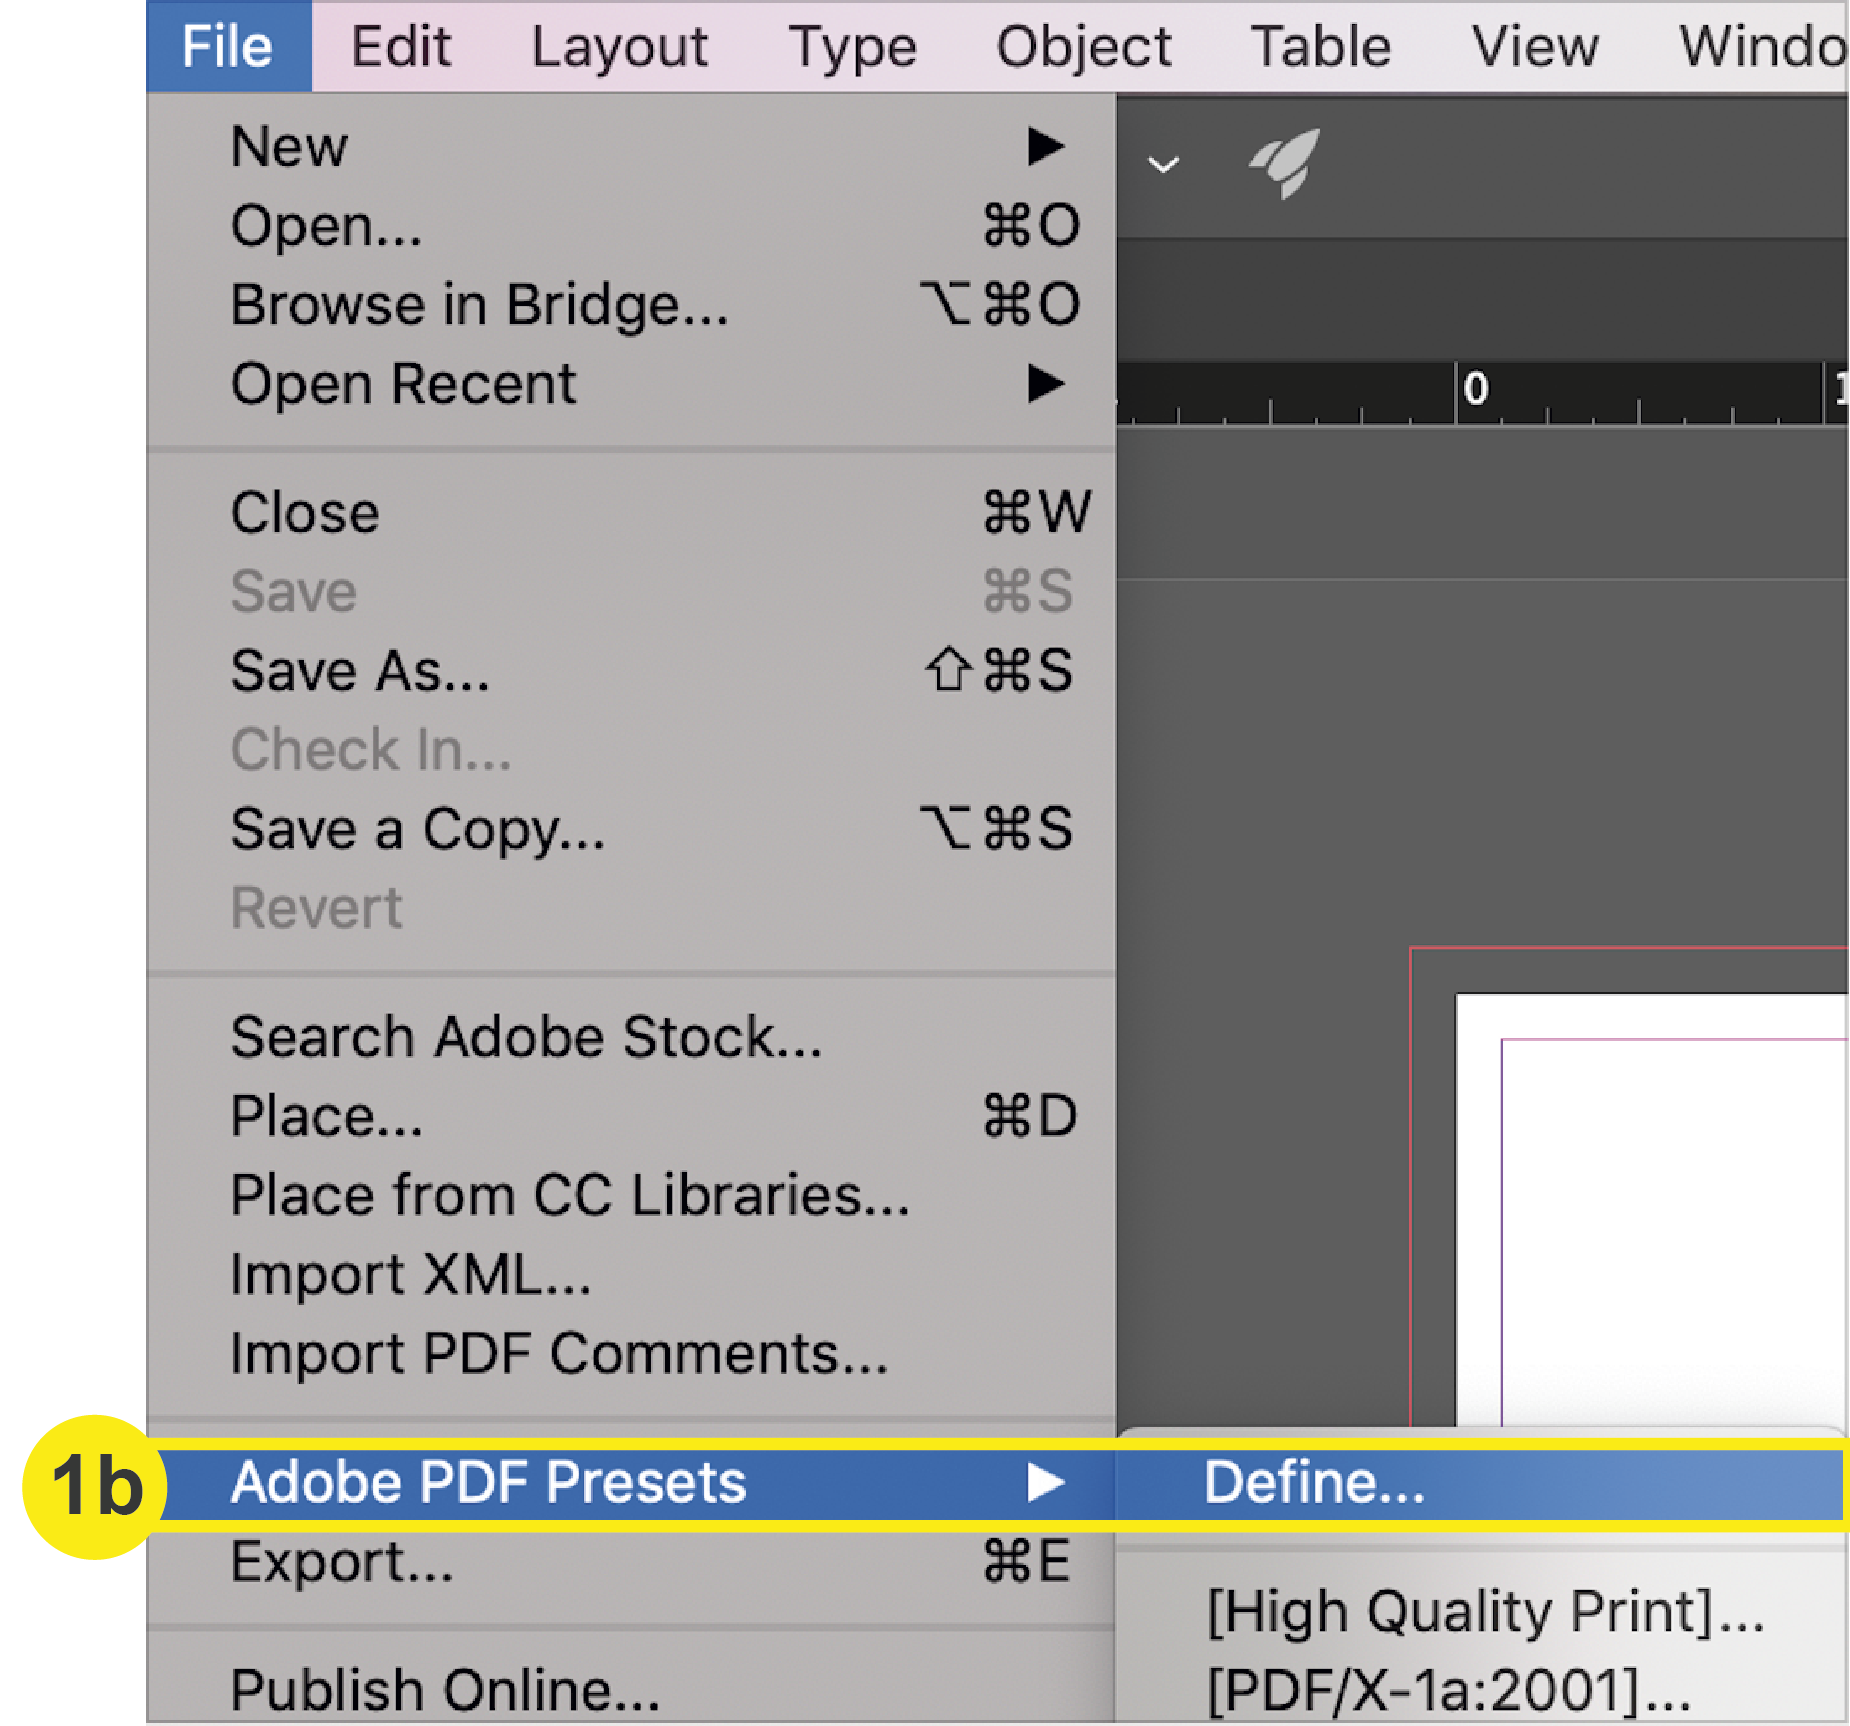Click the horizontal ruler at zero mark

tap(1475, 390)
